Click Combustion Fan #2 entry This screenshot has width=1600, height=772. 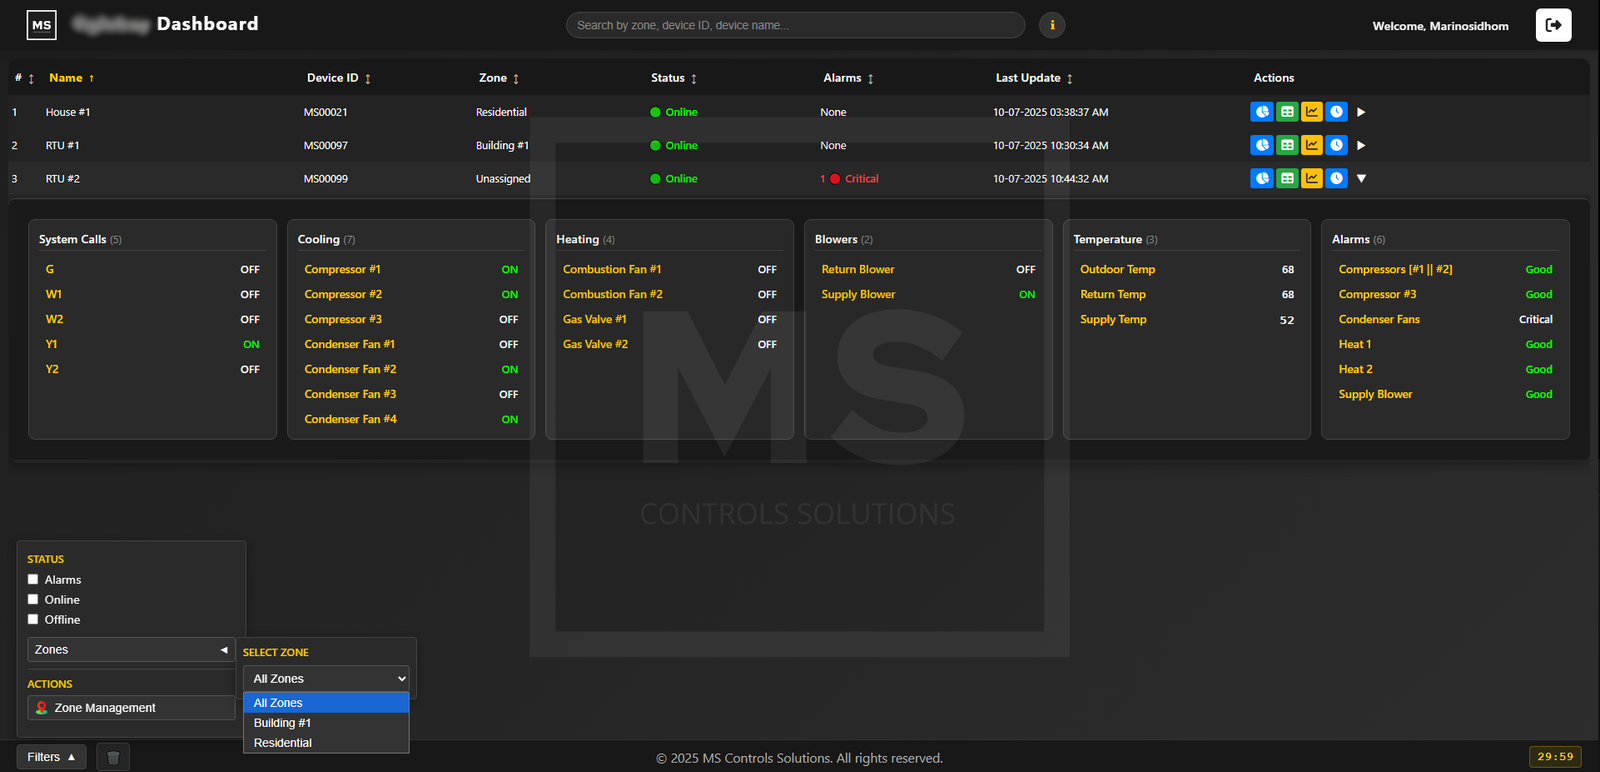[612, 294]
